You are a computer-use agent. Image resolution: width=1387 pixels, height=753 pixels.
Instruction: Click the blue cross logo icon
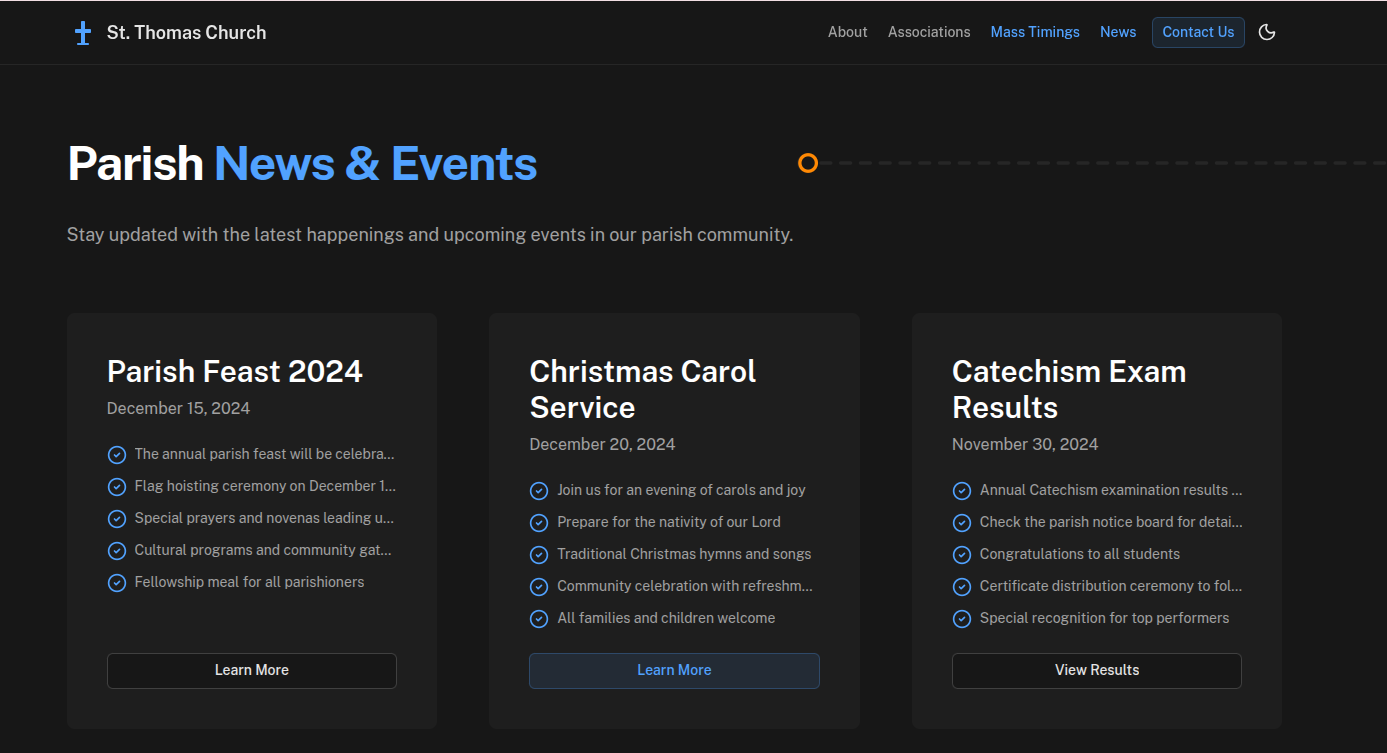(x=83, y=33)
